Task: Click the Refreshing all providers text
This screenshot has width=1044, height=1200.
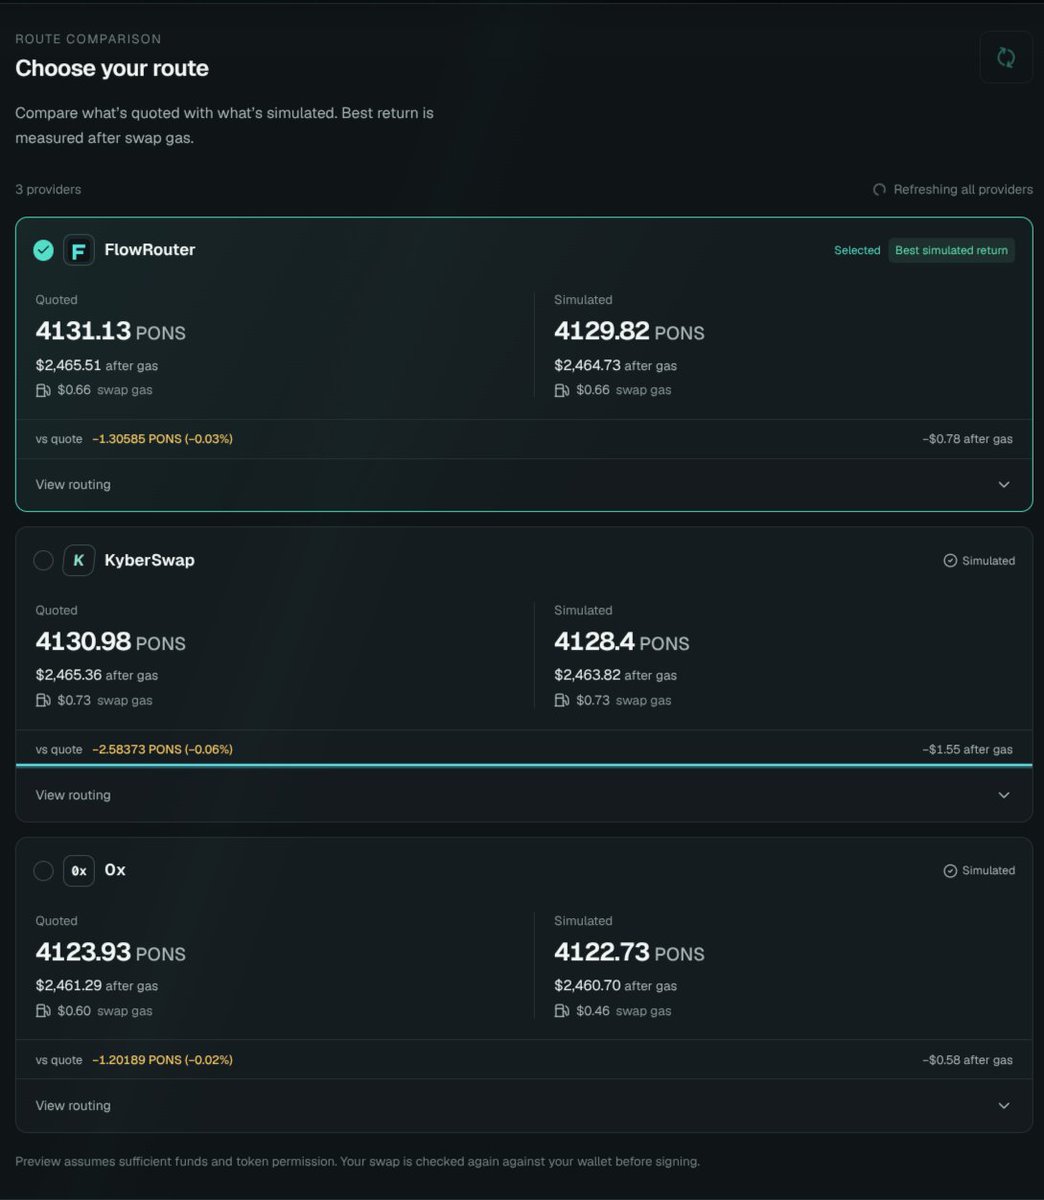Action: click(x=963, y=189)
